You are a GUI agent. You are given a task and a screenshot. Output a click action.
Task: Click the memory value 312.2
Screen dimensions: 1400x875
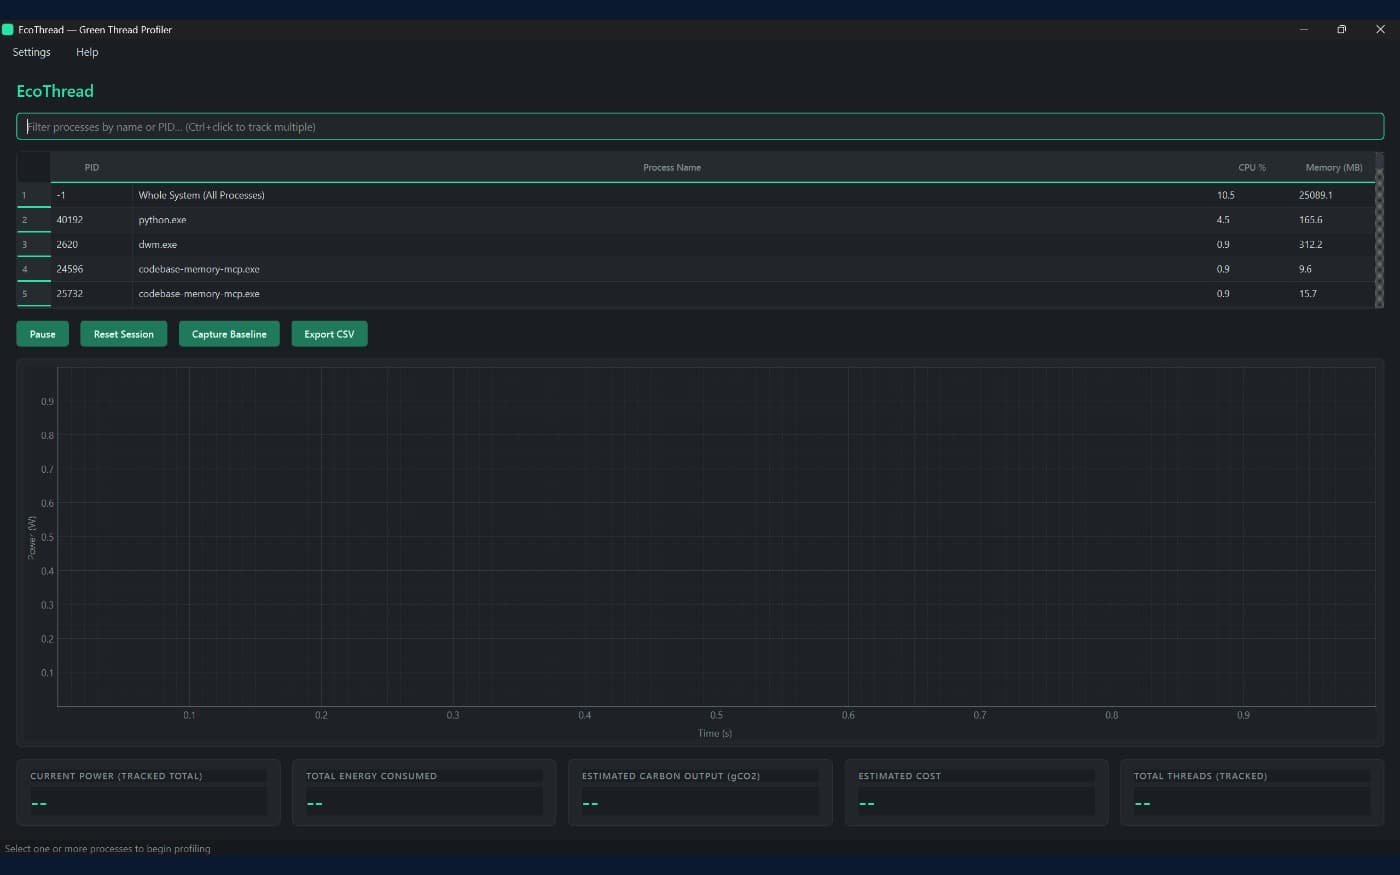[x=1310, y=244]
